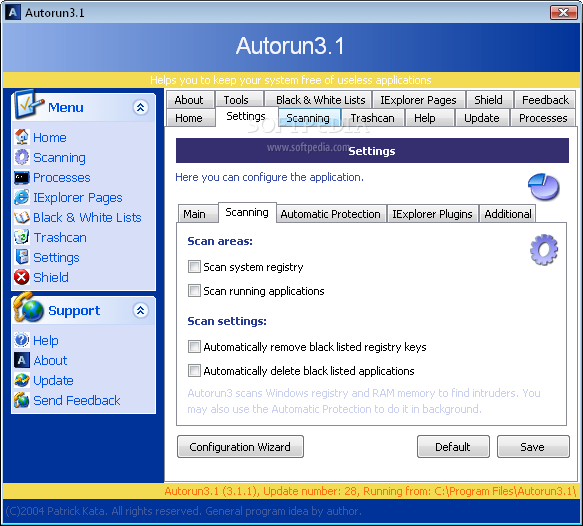Open Home link in sidebar menu
583x526 pixels.
(x=50, y=137)
